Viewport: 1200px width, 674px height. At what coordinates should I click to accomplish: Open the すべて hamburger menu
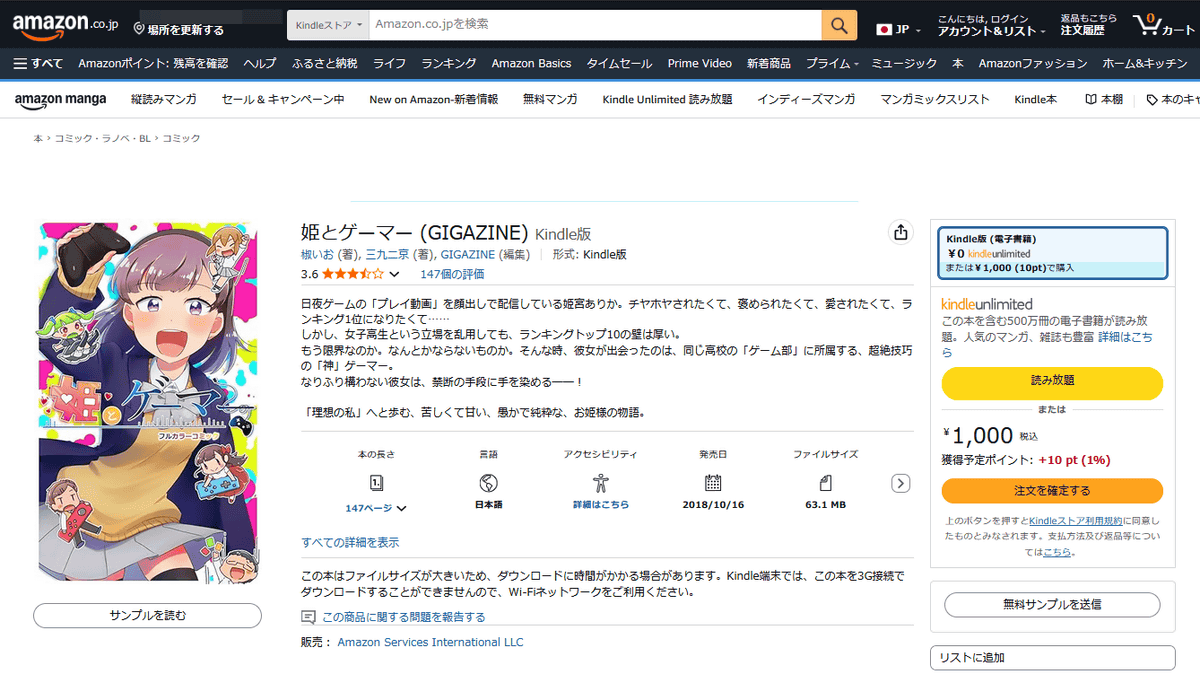click(x=38, y=64)
